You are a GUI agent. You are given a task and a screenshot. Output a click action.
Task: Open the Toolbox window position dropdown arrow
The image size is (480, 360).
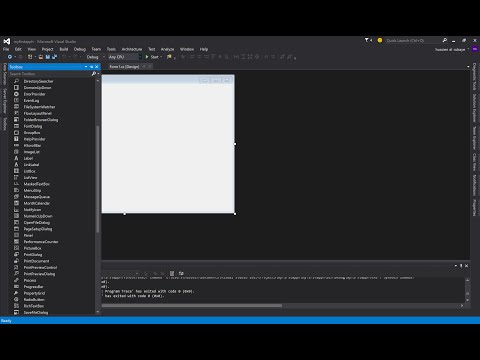point(86,67)
